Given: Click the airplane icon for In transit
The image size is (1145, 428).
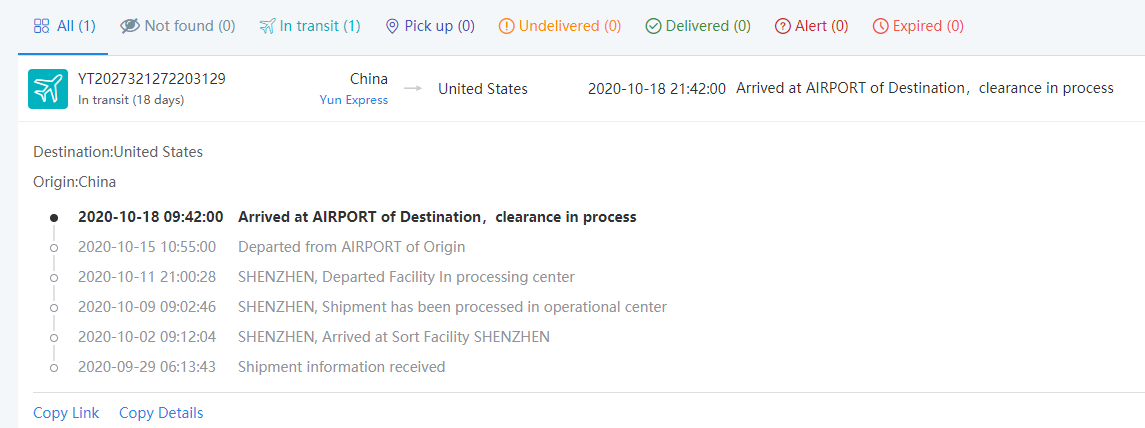Looking at the screenshot, I should [267, 26].
